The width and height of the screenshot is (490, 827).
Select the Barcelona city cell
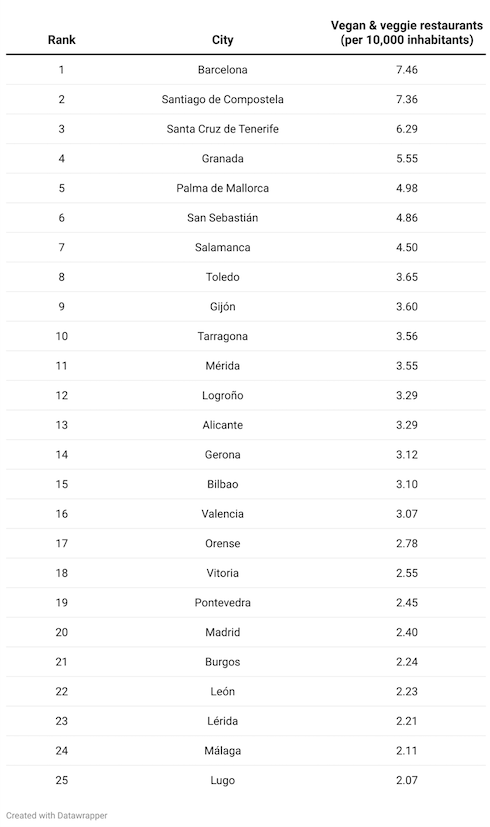pos(222,70)
